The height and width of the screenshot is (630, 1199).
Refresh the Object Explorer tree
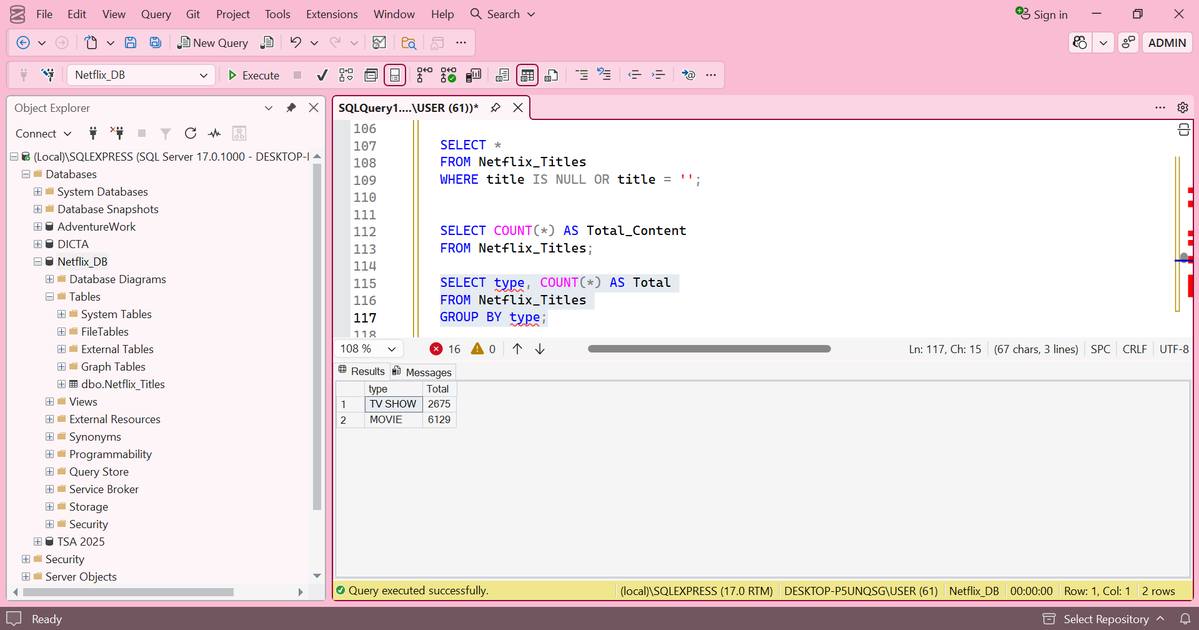(190, 133)
